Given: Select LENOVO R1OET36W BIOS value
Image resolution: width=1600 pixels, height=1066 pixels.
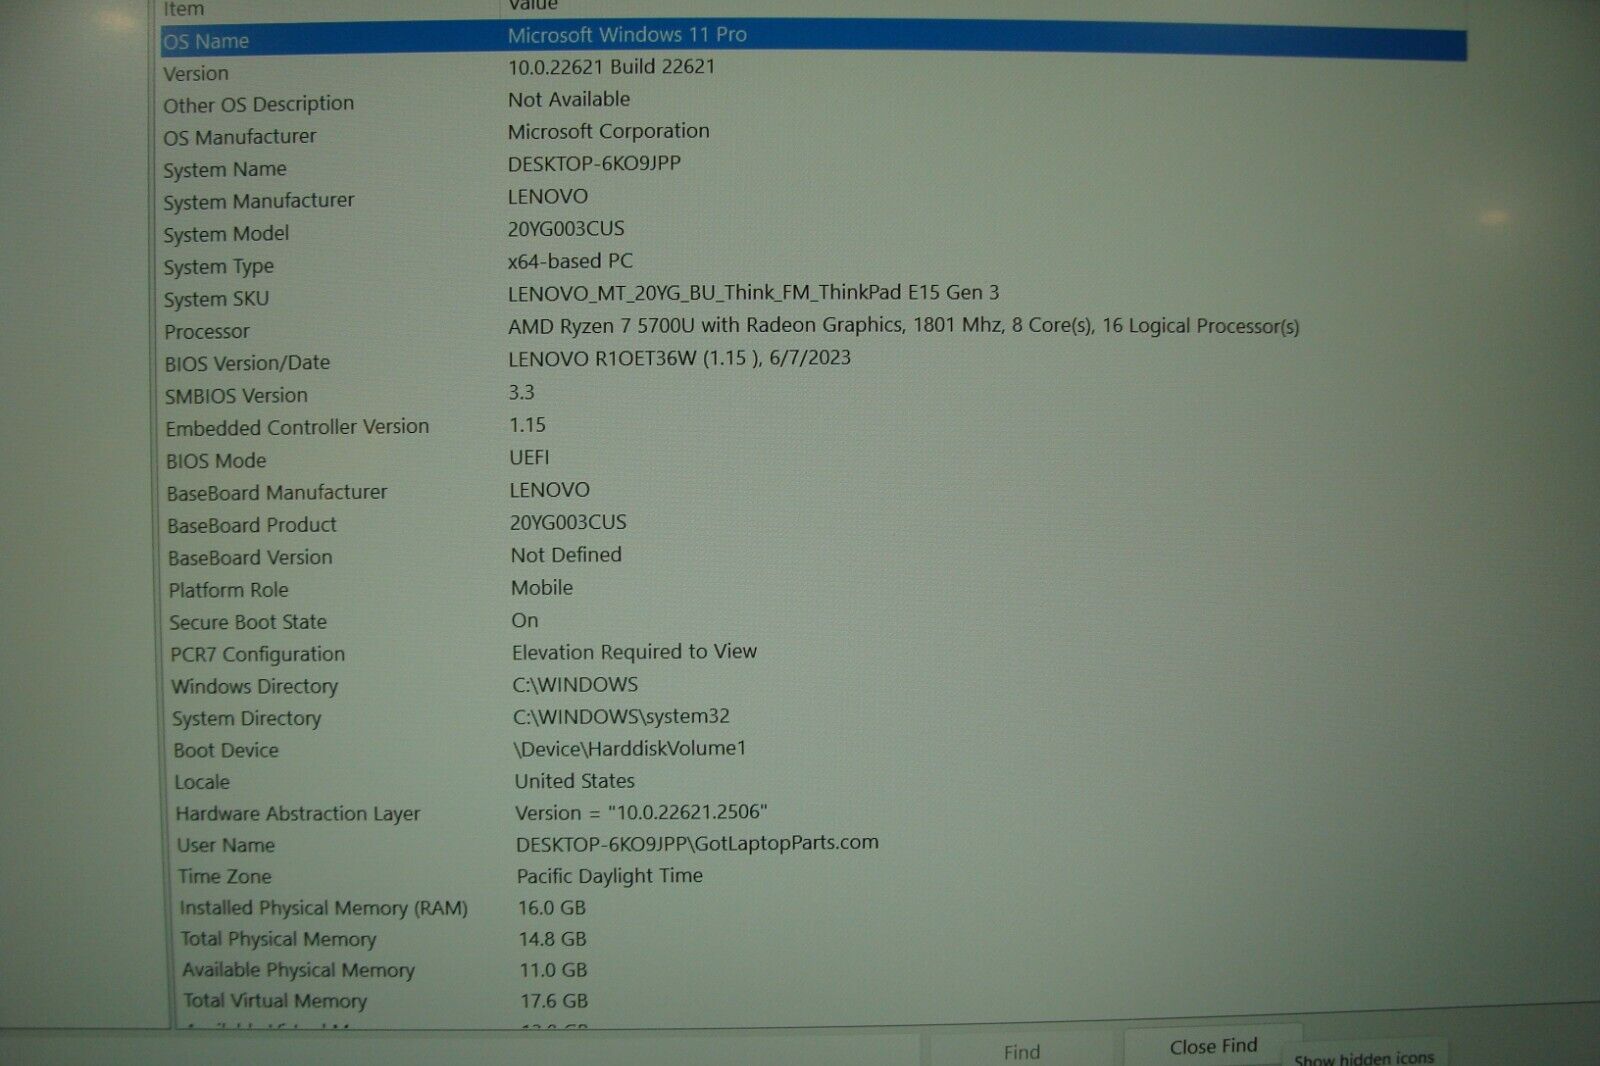Looking at the screenshot, I should coord(679,358).
